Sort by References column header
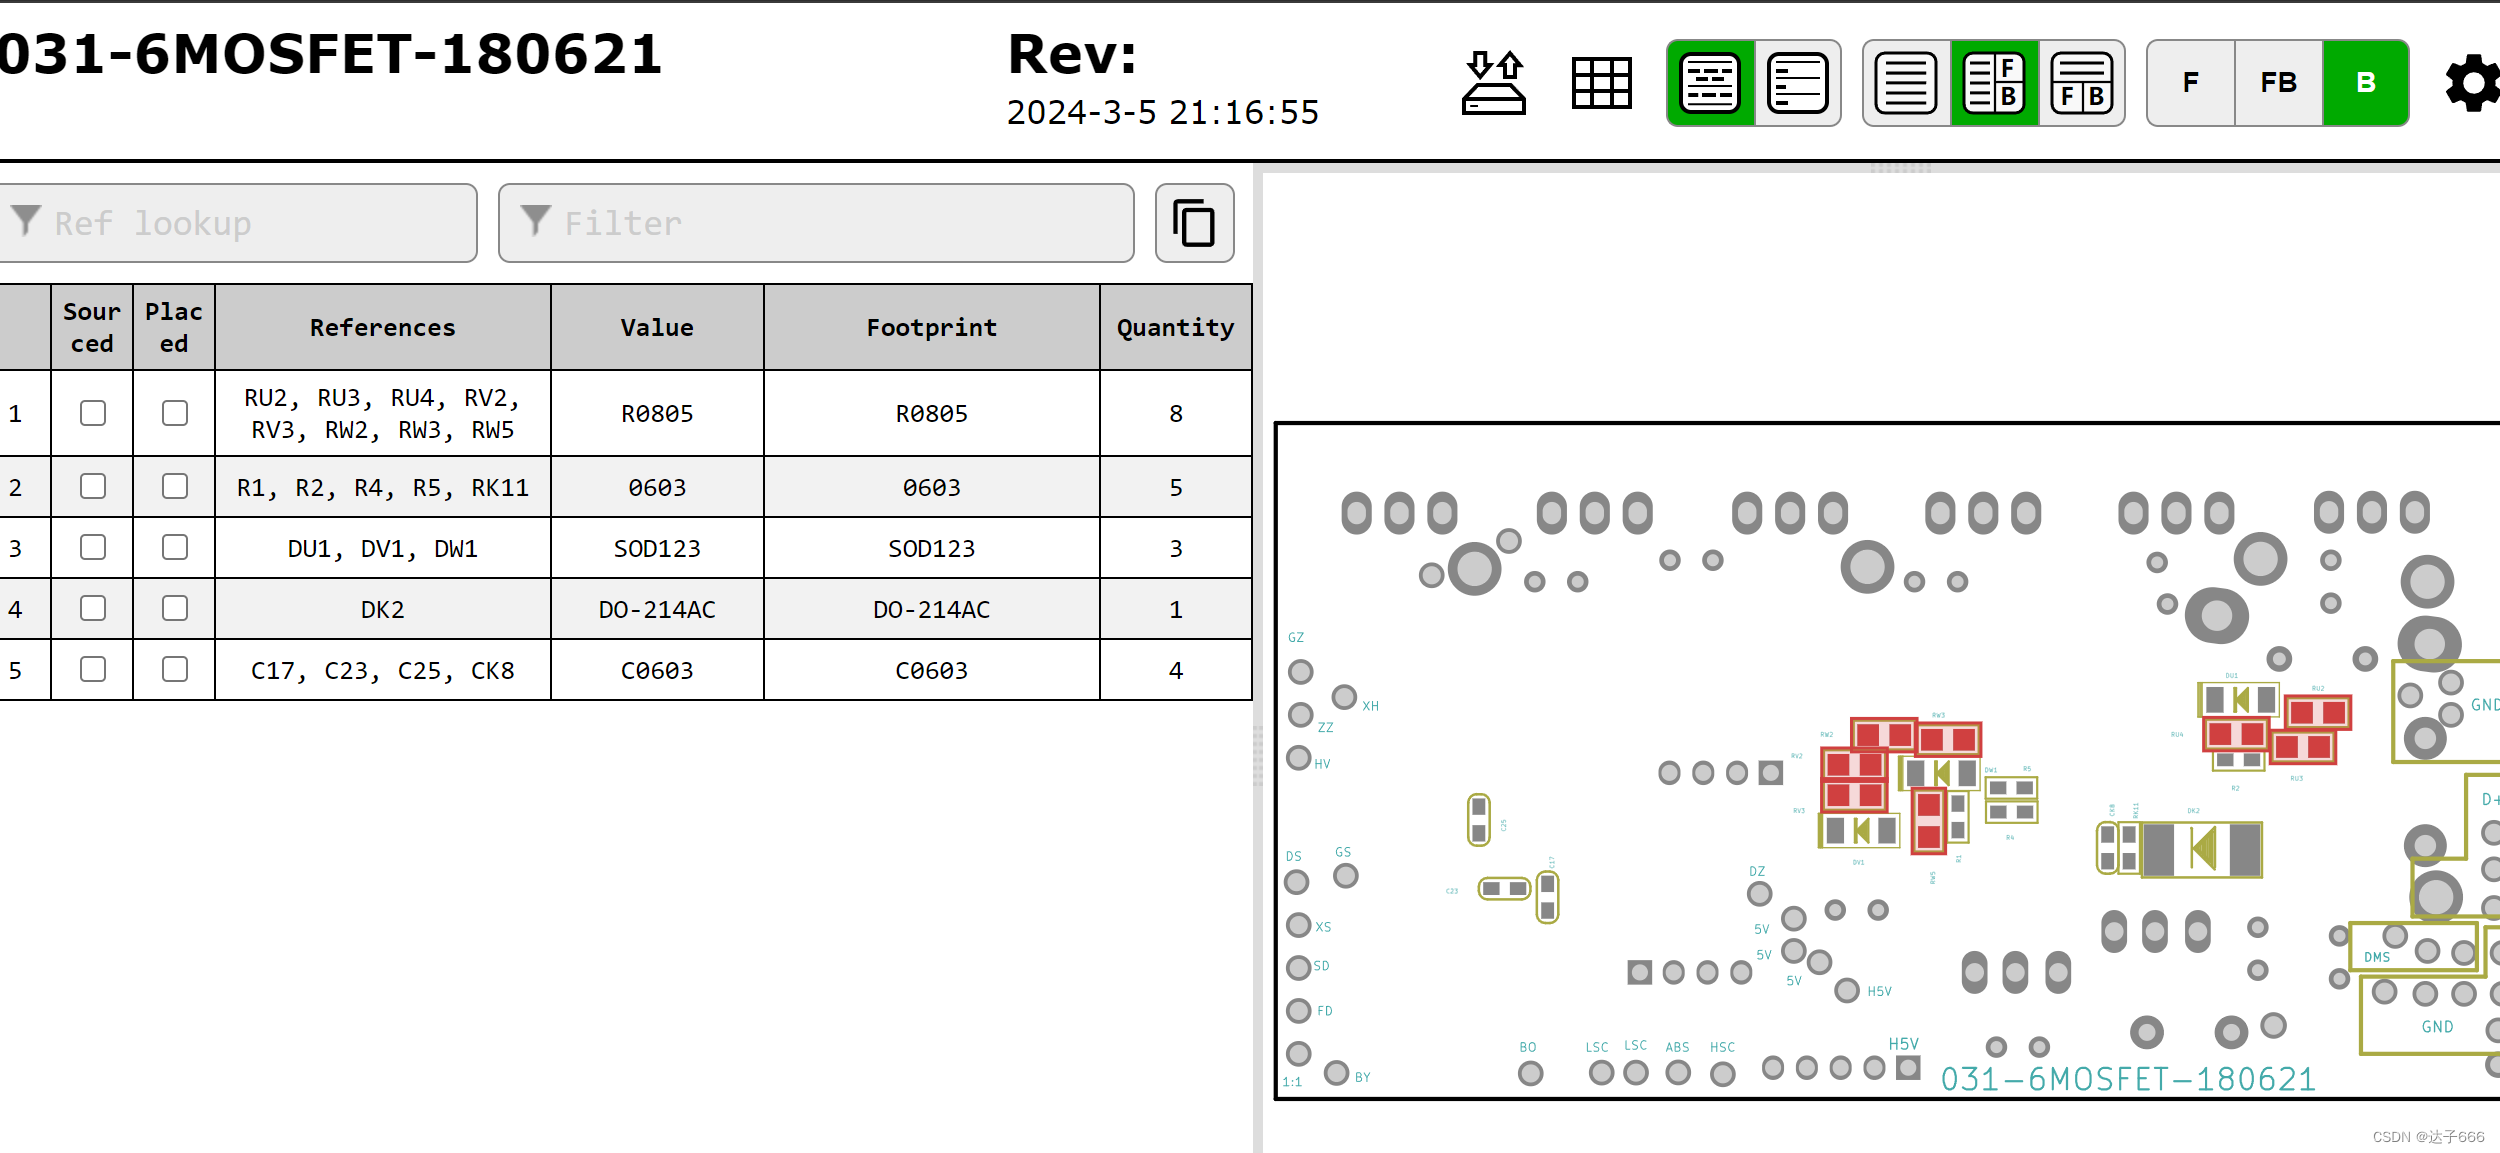The width and height of the screenshot is (2500, 1153). (383, 327)
